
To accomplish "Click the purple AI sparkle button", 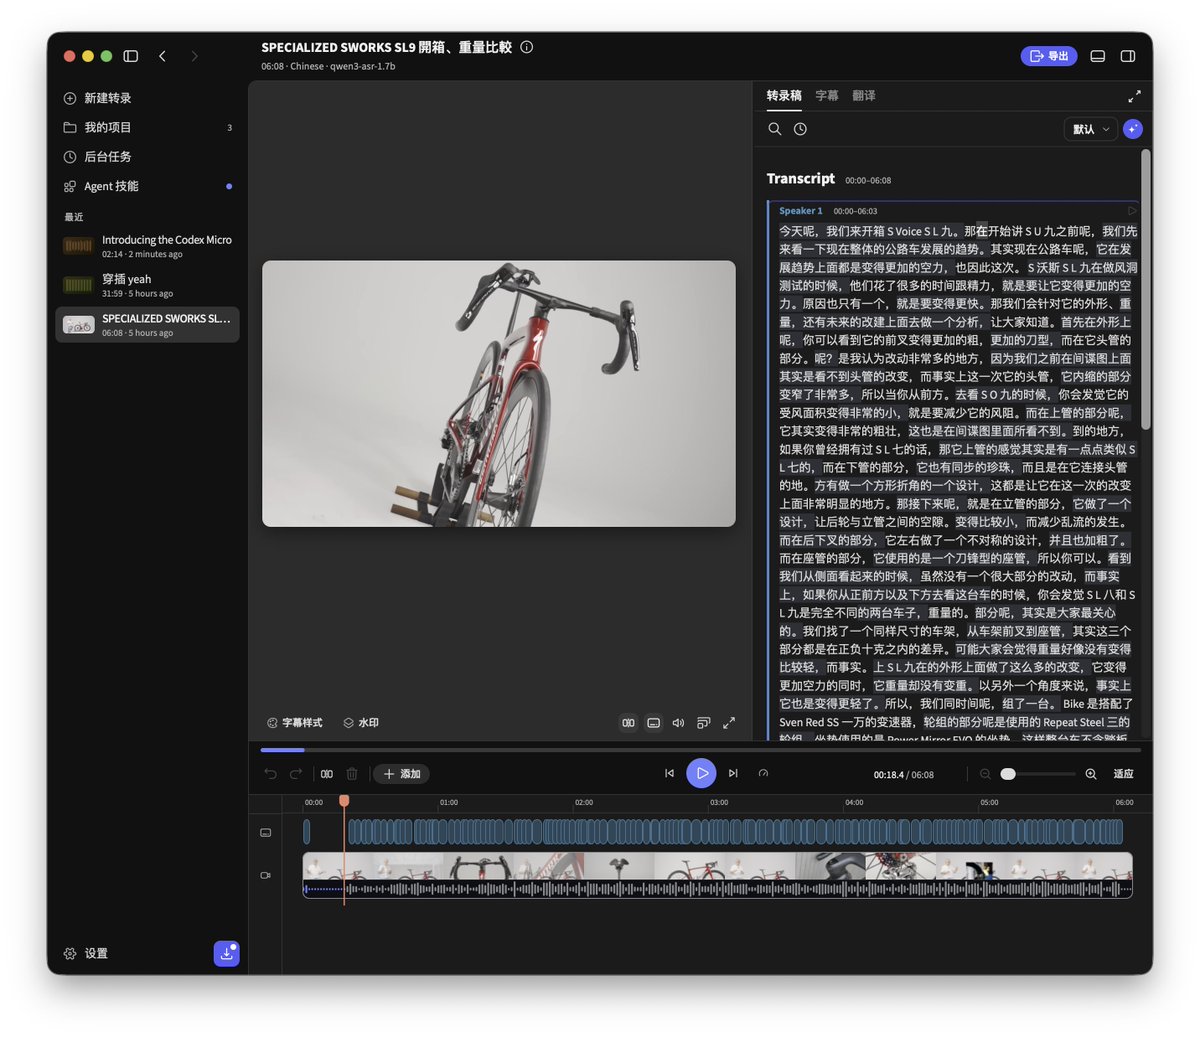I will [1132, 129].
